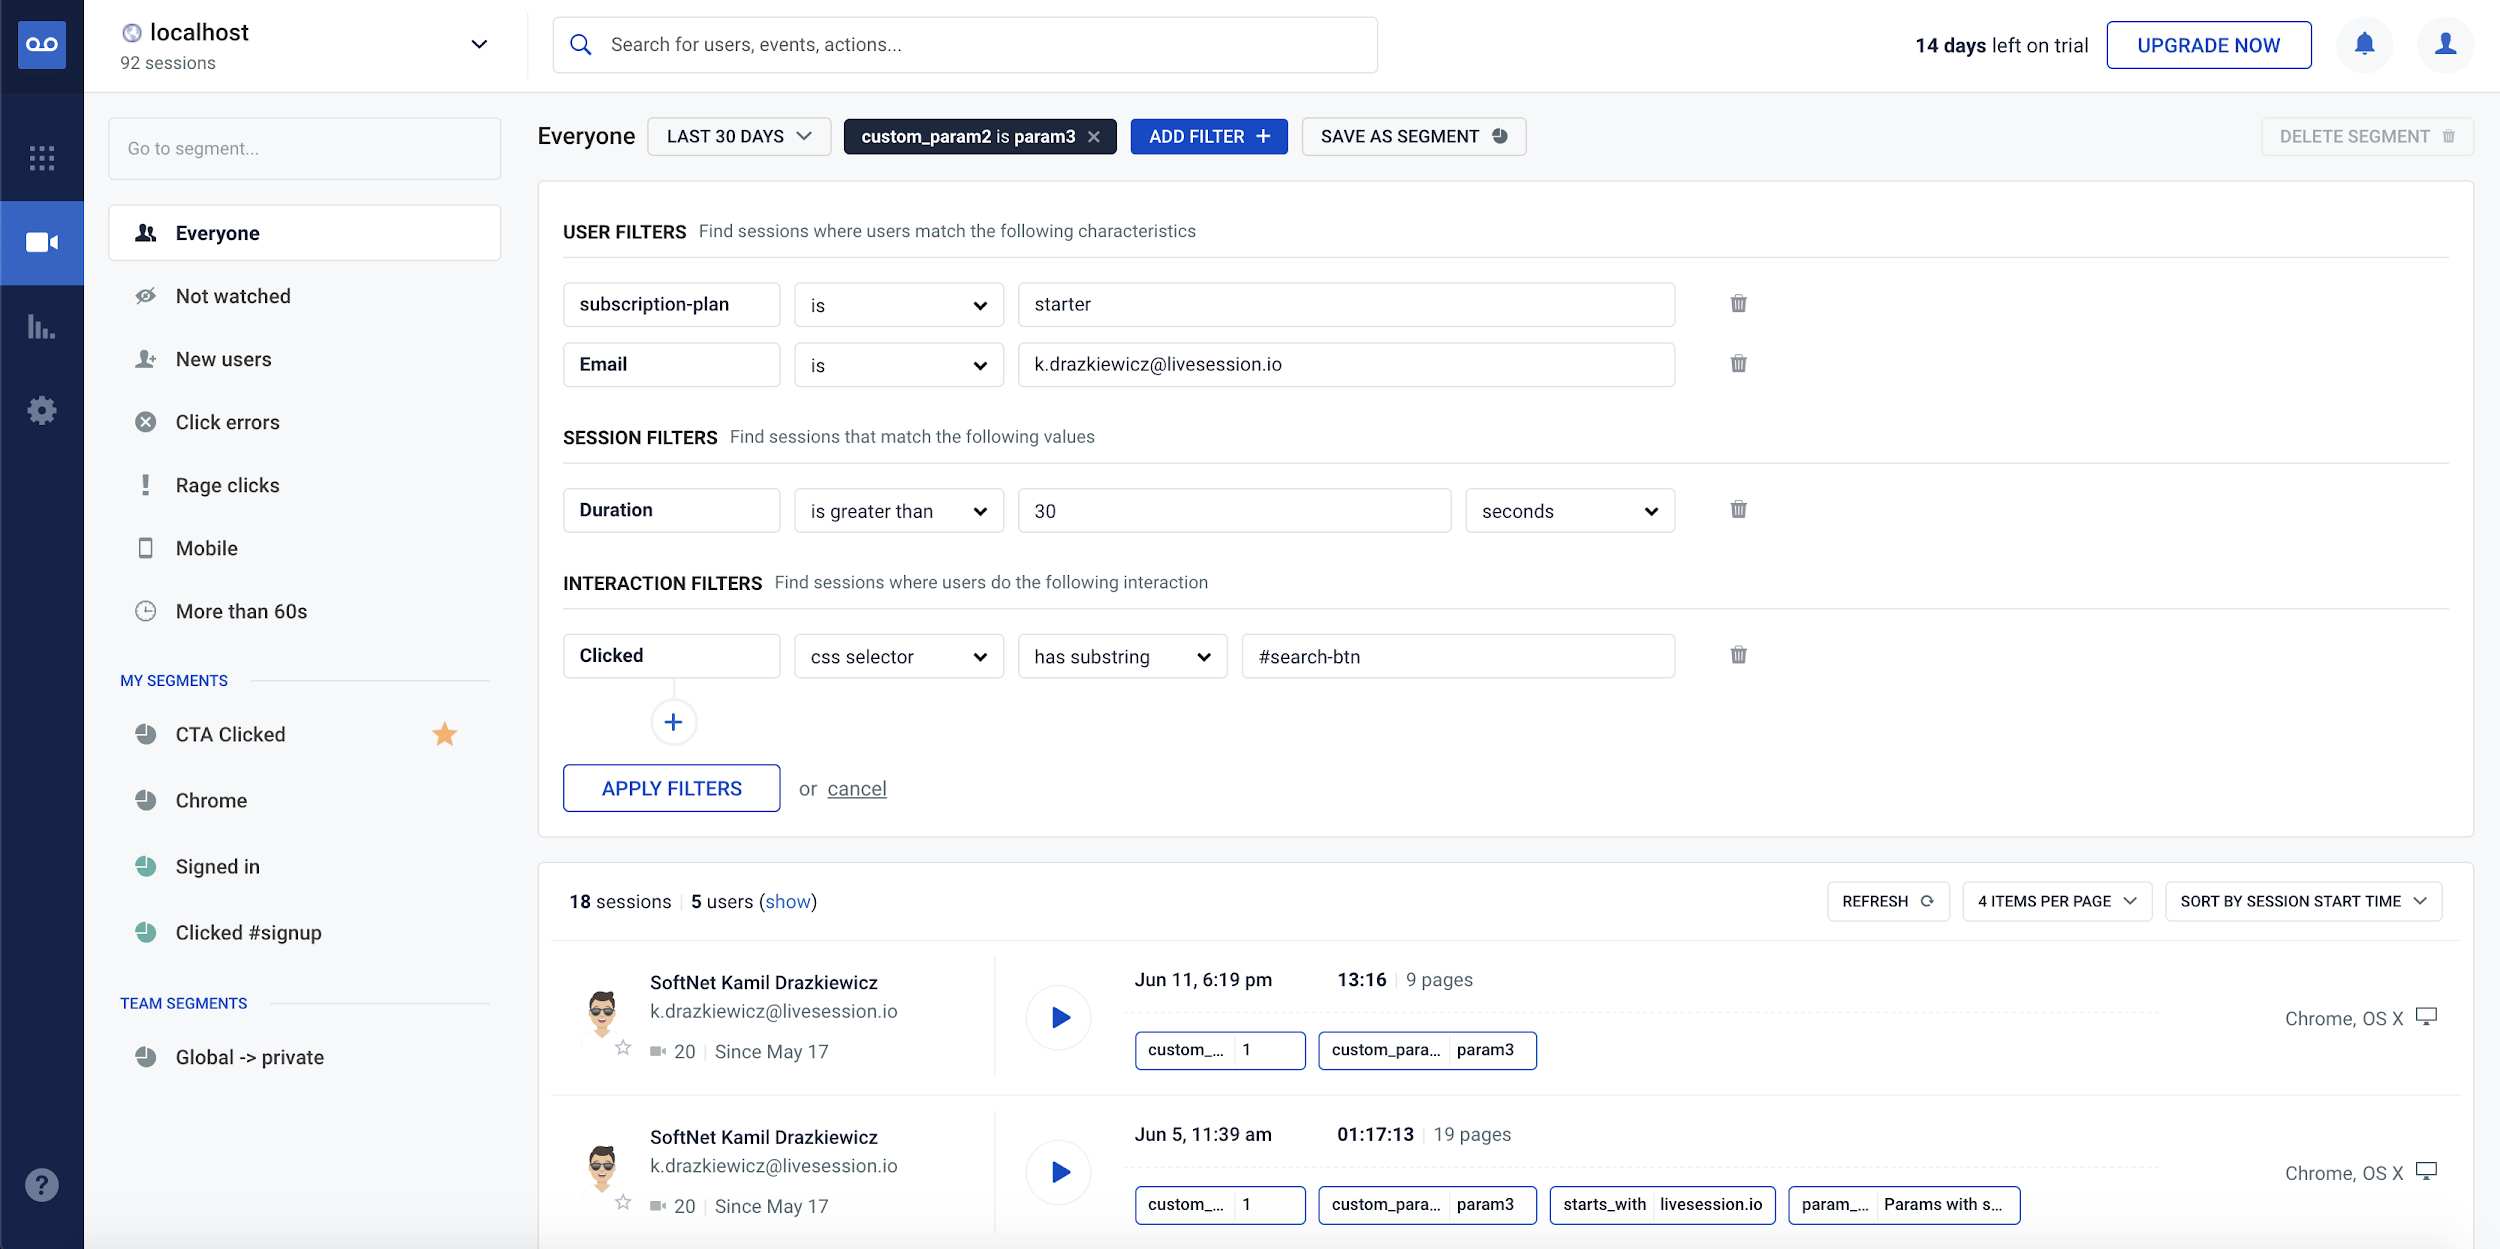Select the Not watched segment filter

click(233, 295)
